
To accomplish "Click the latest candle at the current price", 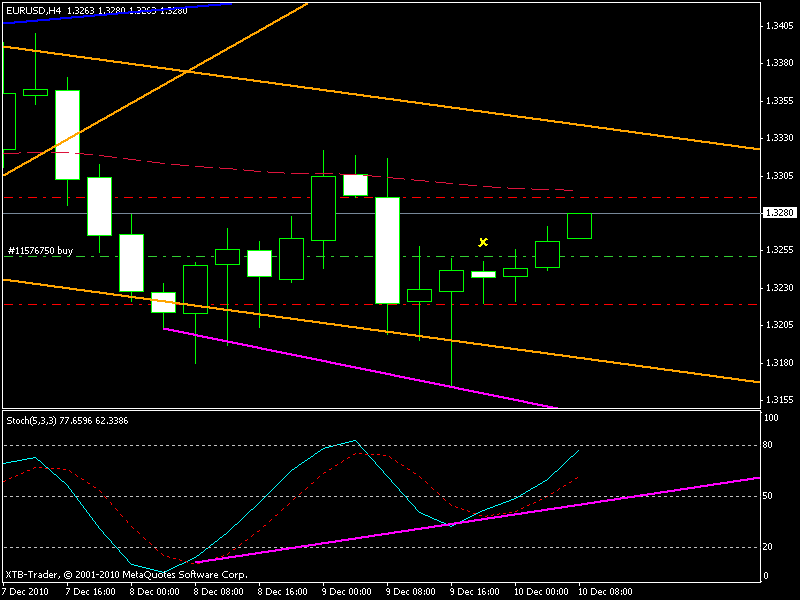I will (x=580, y=226).
